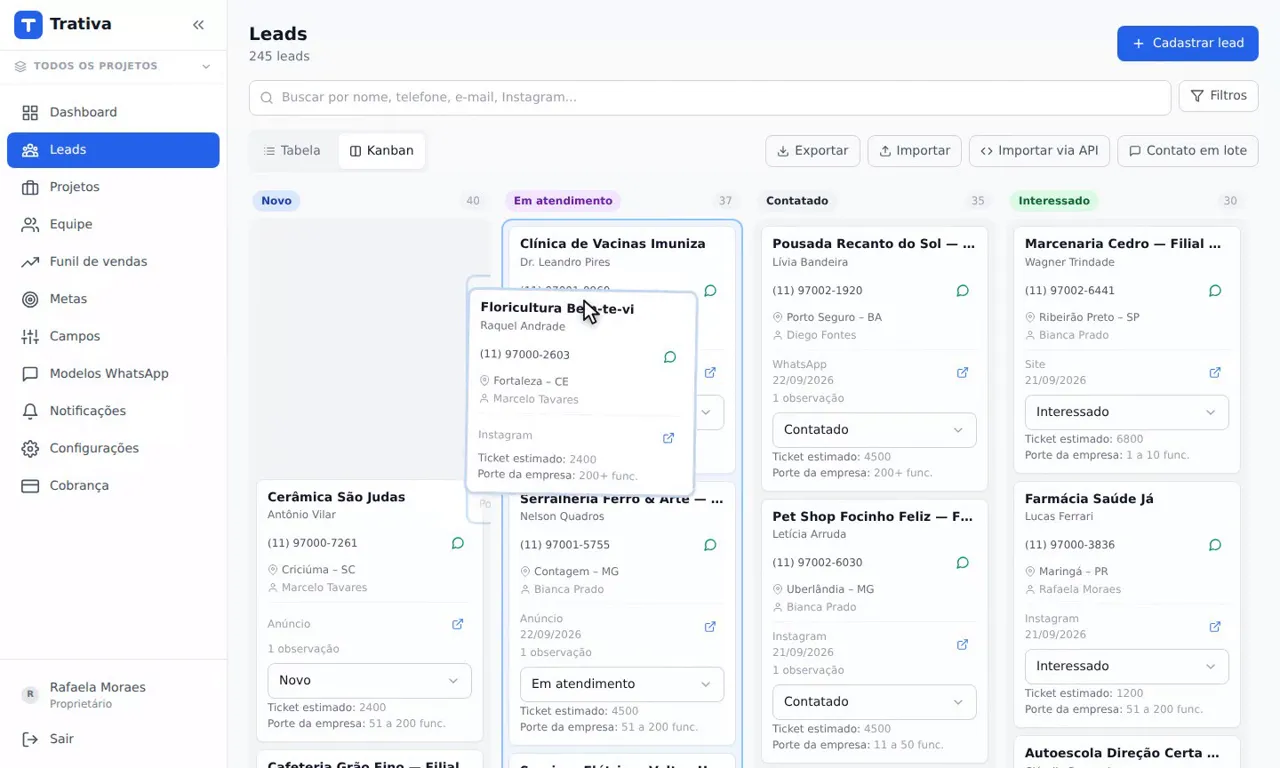Open Autoescola Direção Certa card title
The image size is (1280, 768).
coord(1122,753)
